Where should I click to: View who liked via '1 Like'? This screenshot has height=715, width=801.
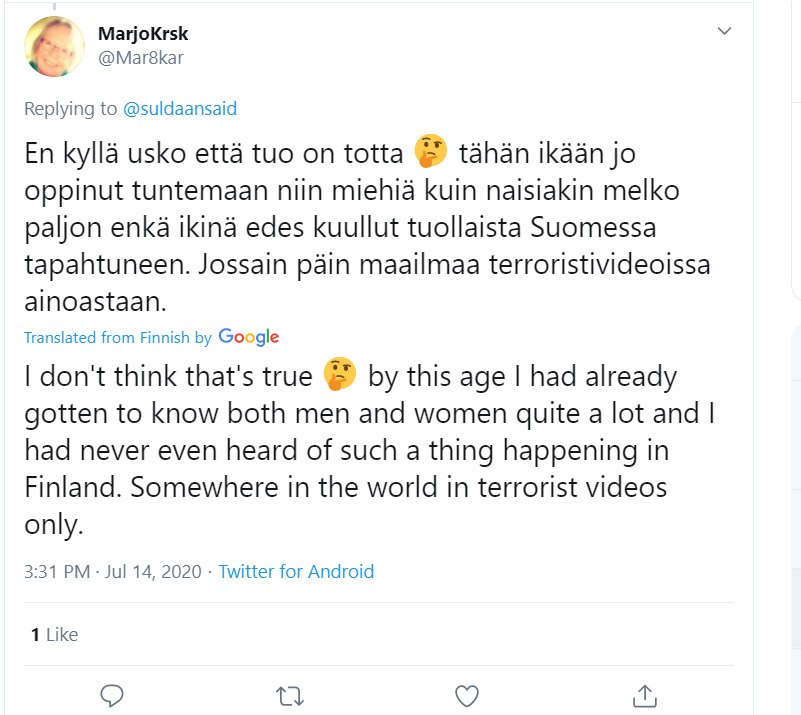click(x=54, y=634)
